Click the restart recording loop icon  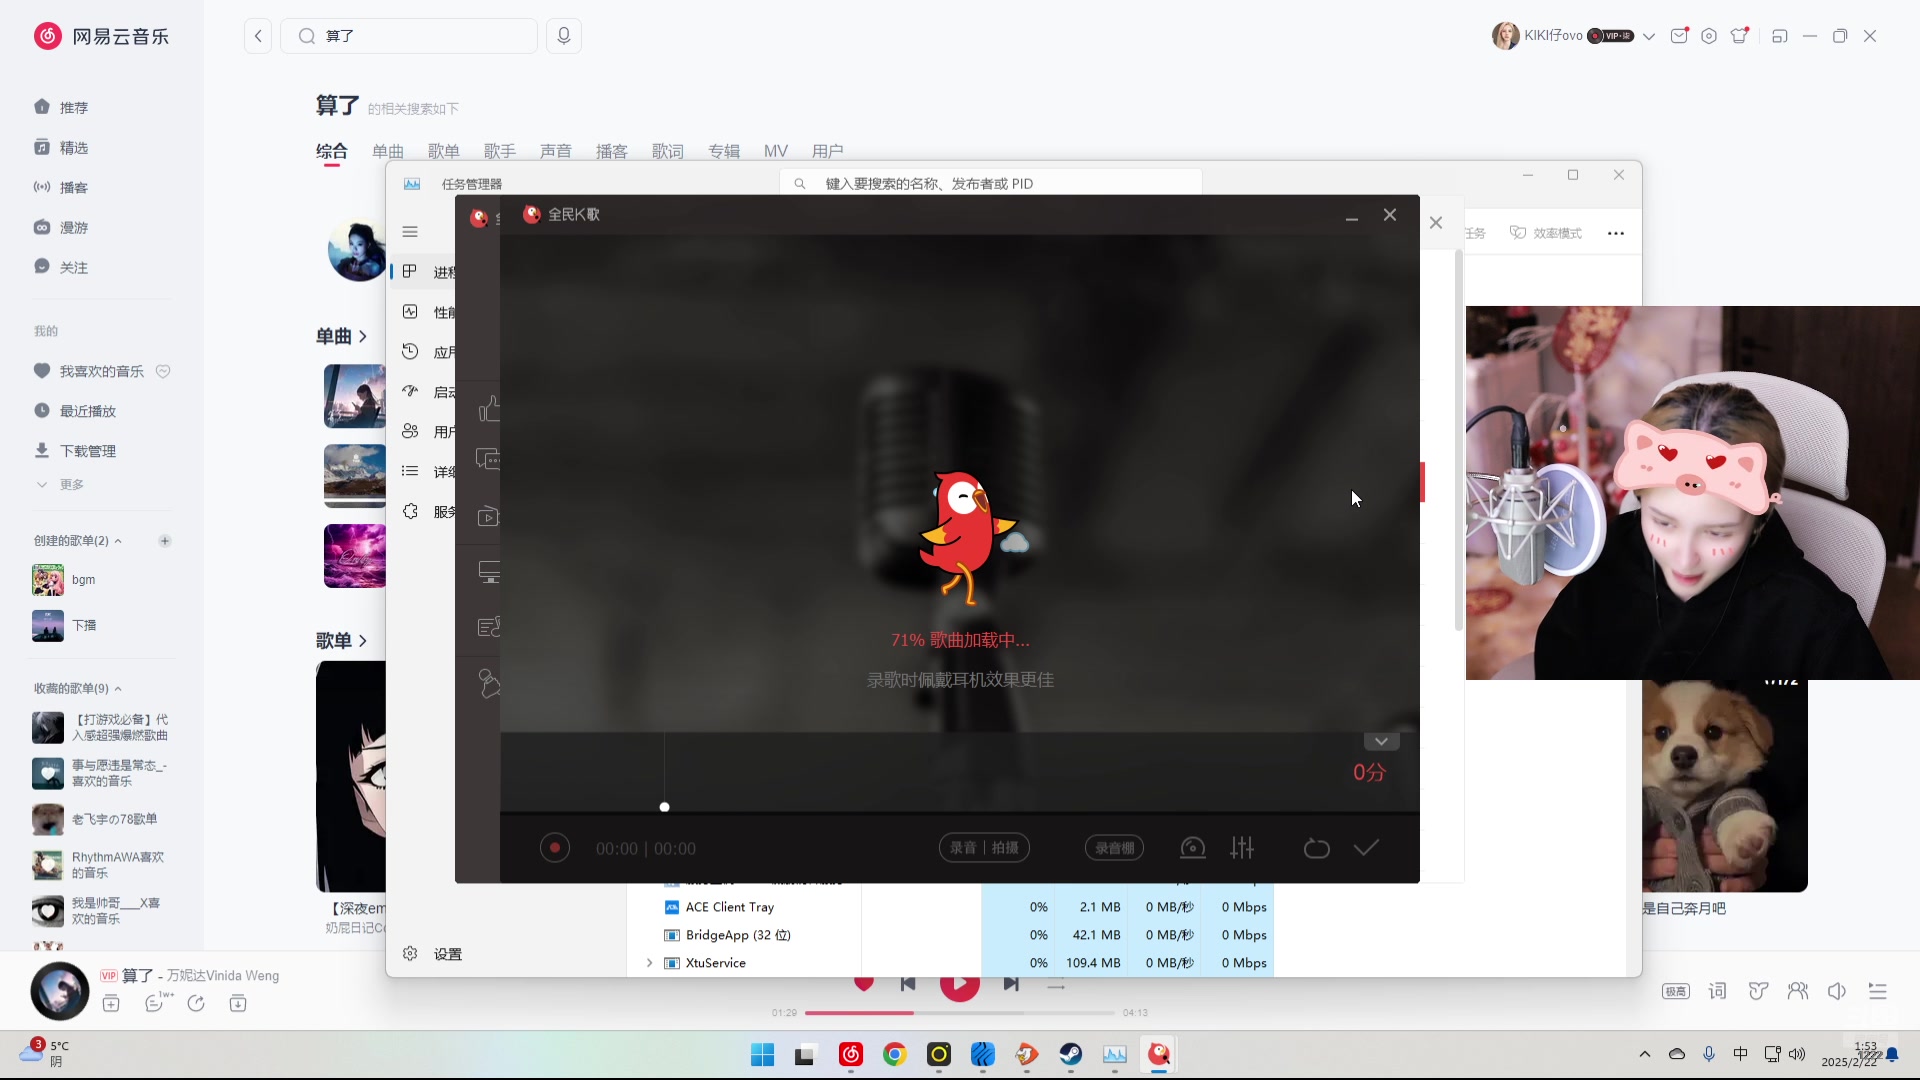[x=1316, y=848]
